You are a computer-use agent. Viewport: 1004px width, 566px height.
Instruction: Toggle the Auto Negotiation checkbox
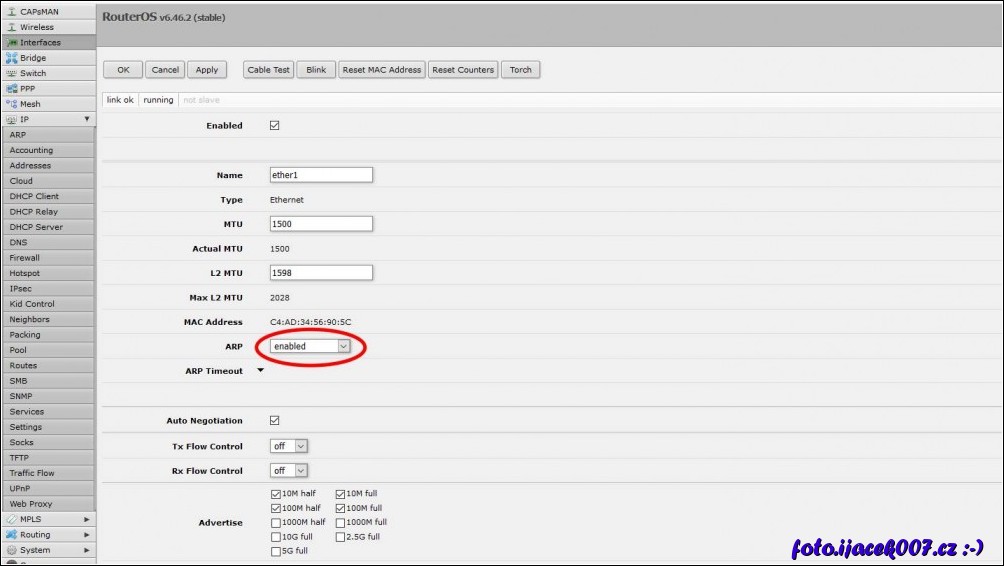click(275, 421)
